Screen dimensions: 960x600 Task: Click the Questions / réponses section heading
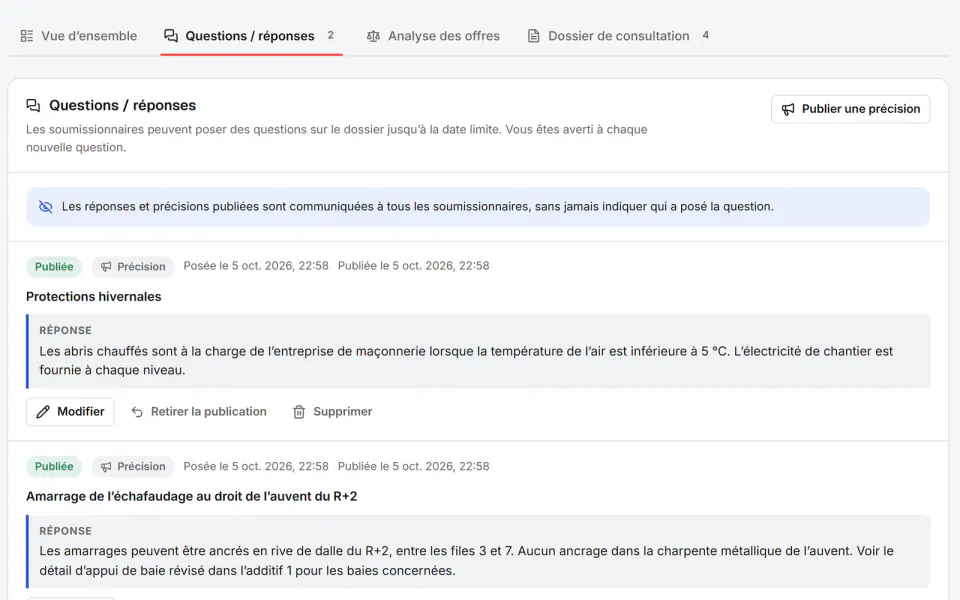122,105
